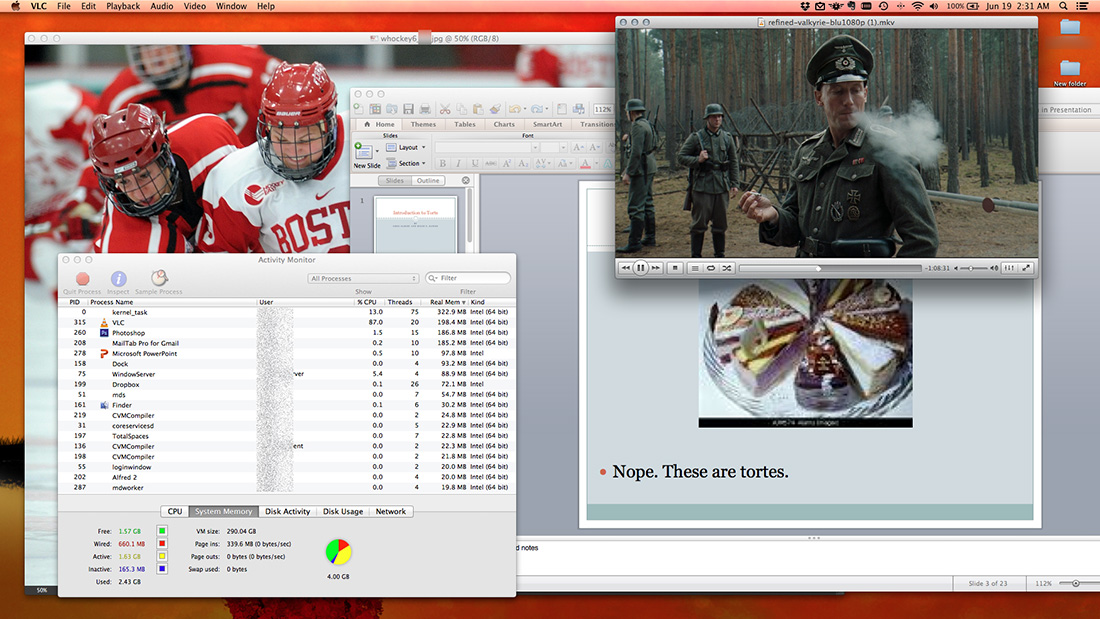Pause the VLC video playback
The width and height of the screenshot is (1100, 619).
[x=640, y=268]
